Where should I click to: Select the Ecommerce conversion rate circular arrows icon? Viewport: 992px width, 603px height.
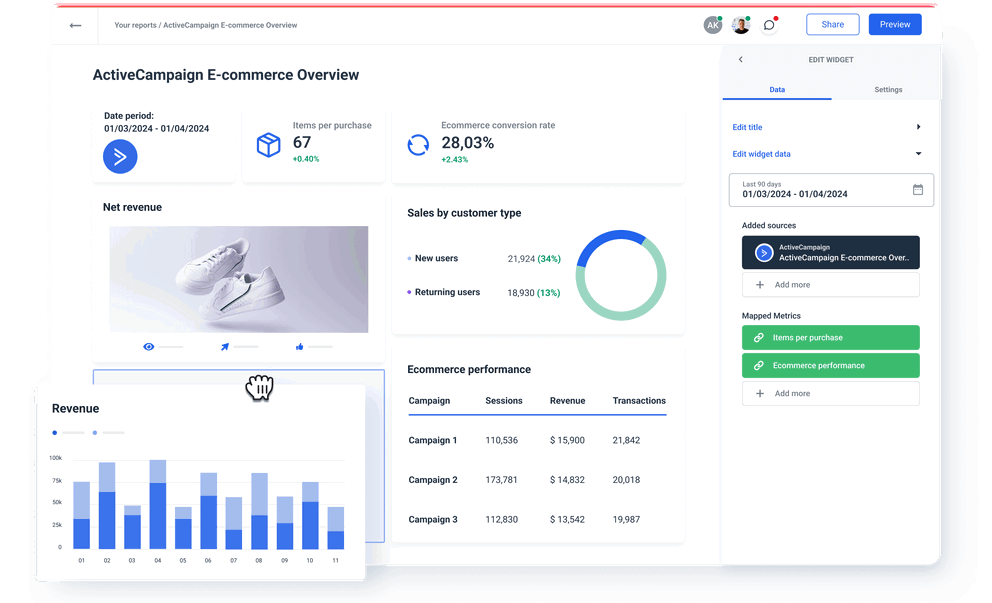coord(418,144)
